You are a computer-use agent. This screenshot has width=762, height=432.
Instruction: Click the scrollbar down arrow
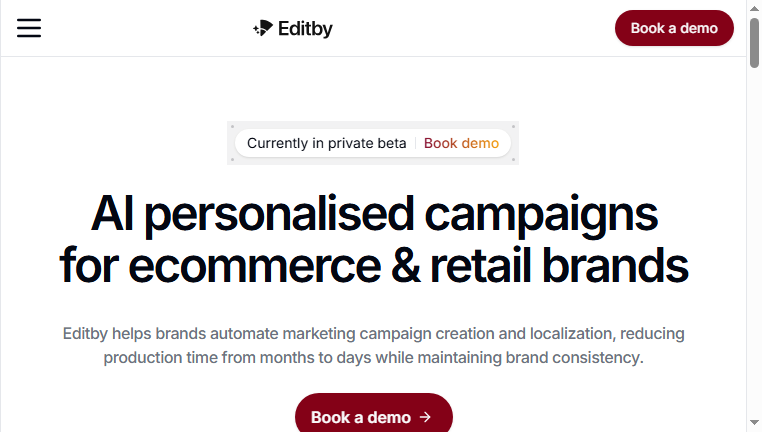(754, 423)
